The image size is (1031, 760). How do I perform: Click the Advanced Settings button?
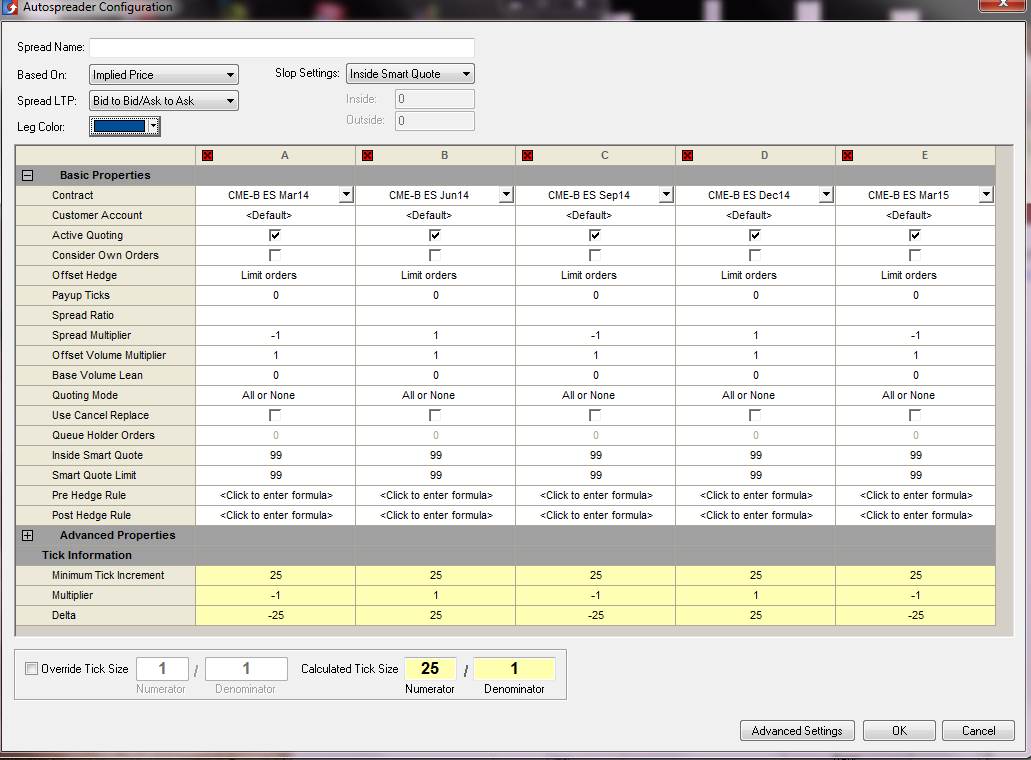click(x=797, y=731)
